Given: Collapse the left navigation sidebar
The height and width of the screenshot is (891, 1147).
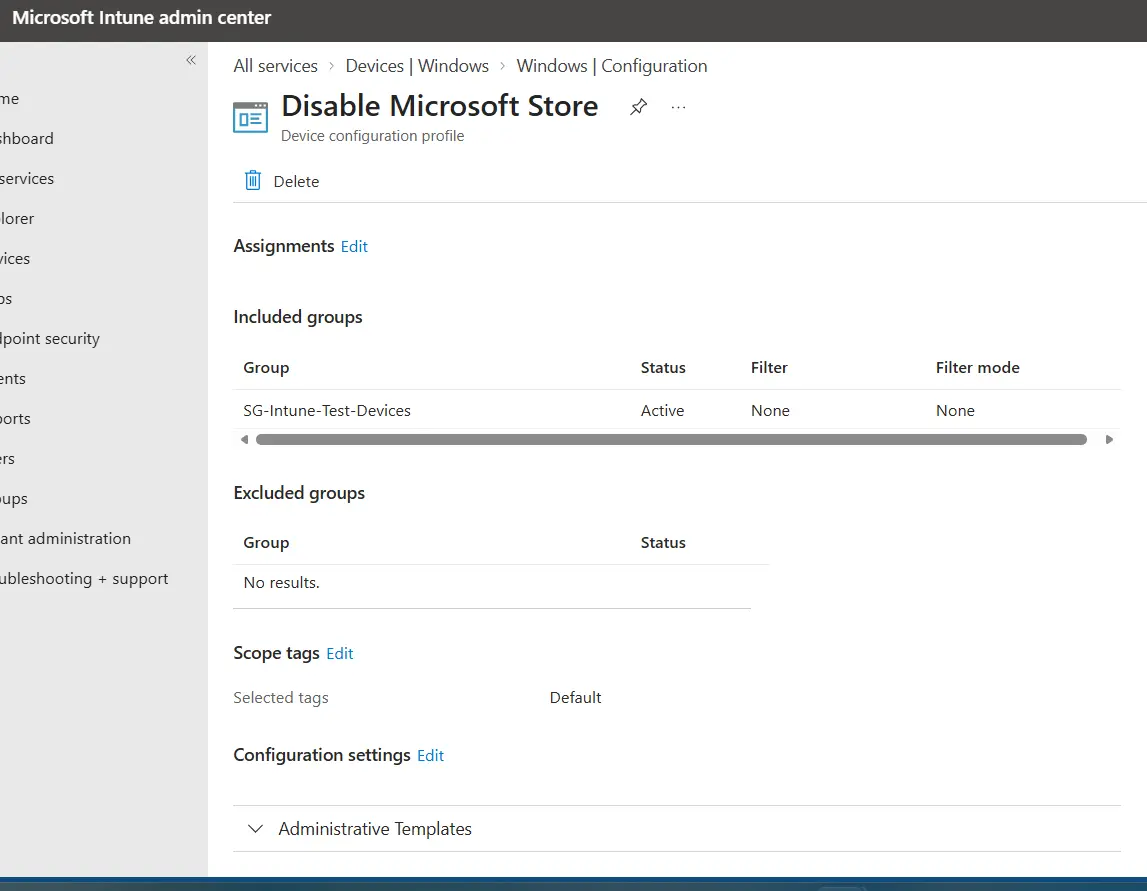Looking at the screenshot, I should point(191,60).
